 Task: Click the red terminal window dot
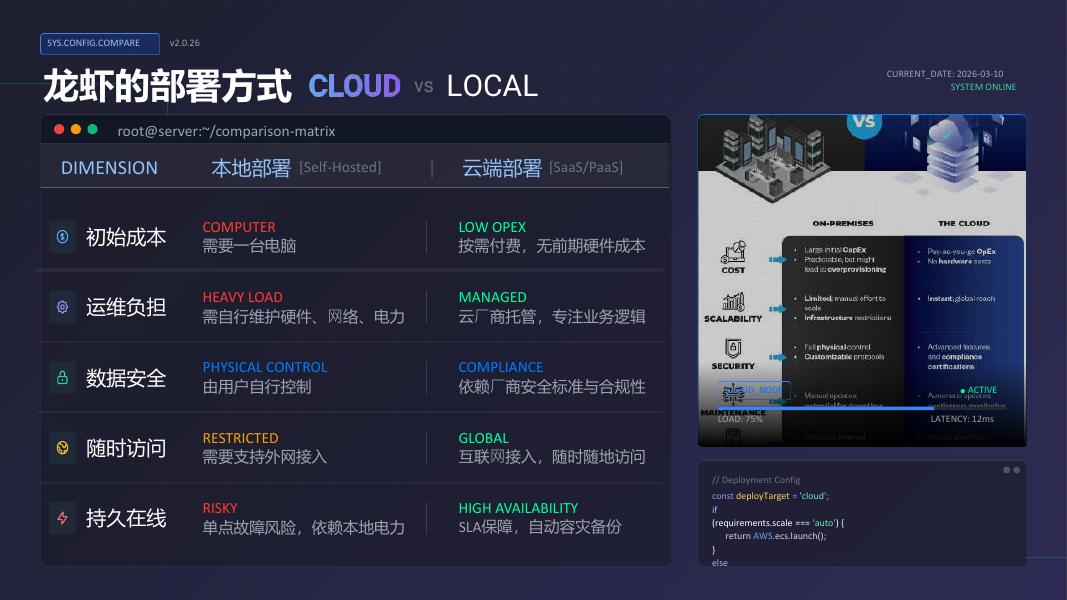coord(59,129)
